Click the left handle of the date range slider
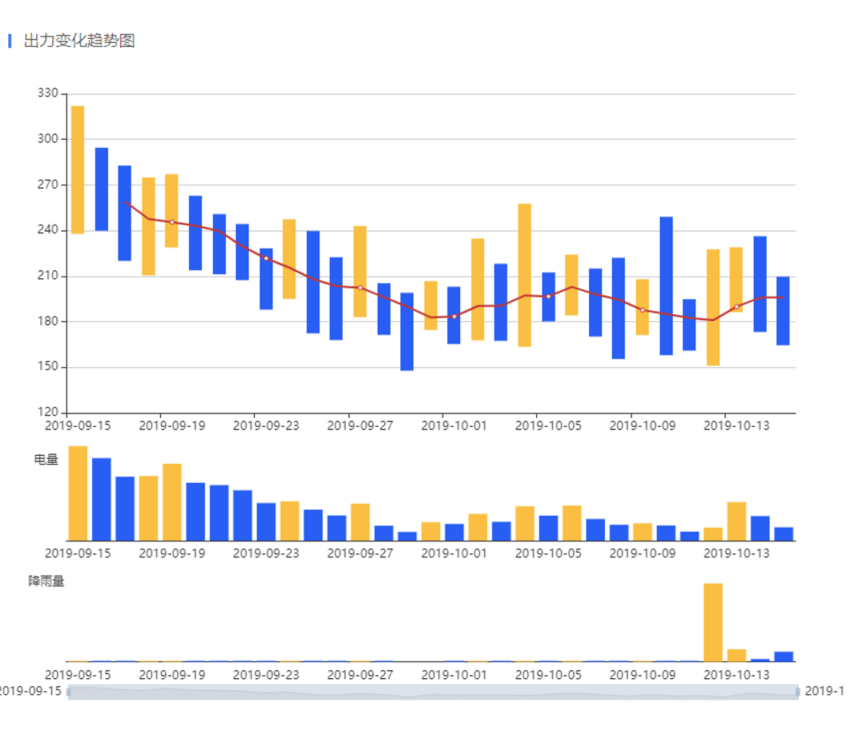 68,692
